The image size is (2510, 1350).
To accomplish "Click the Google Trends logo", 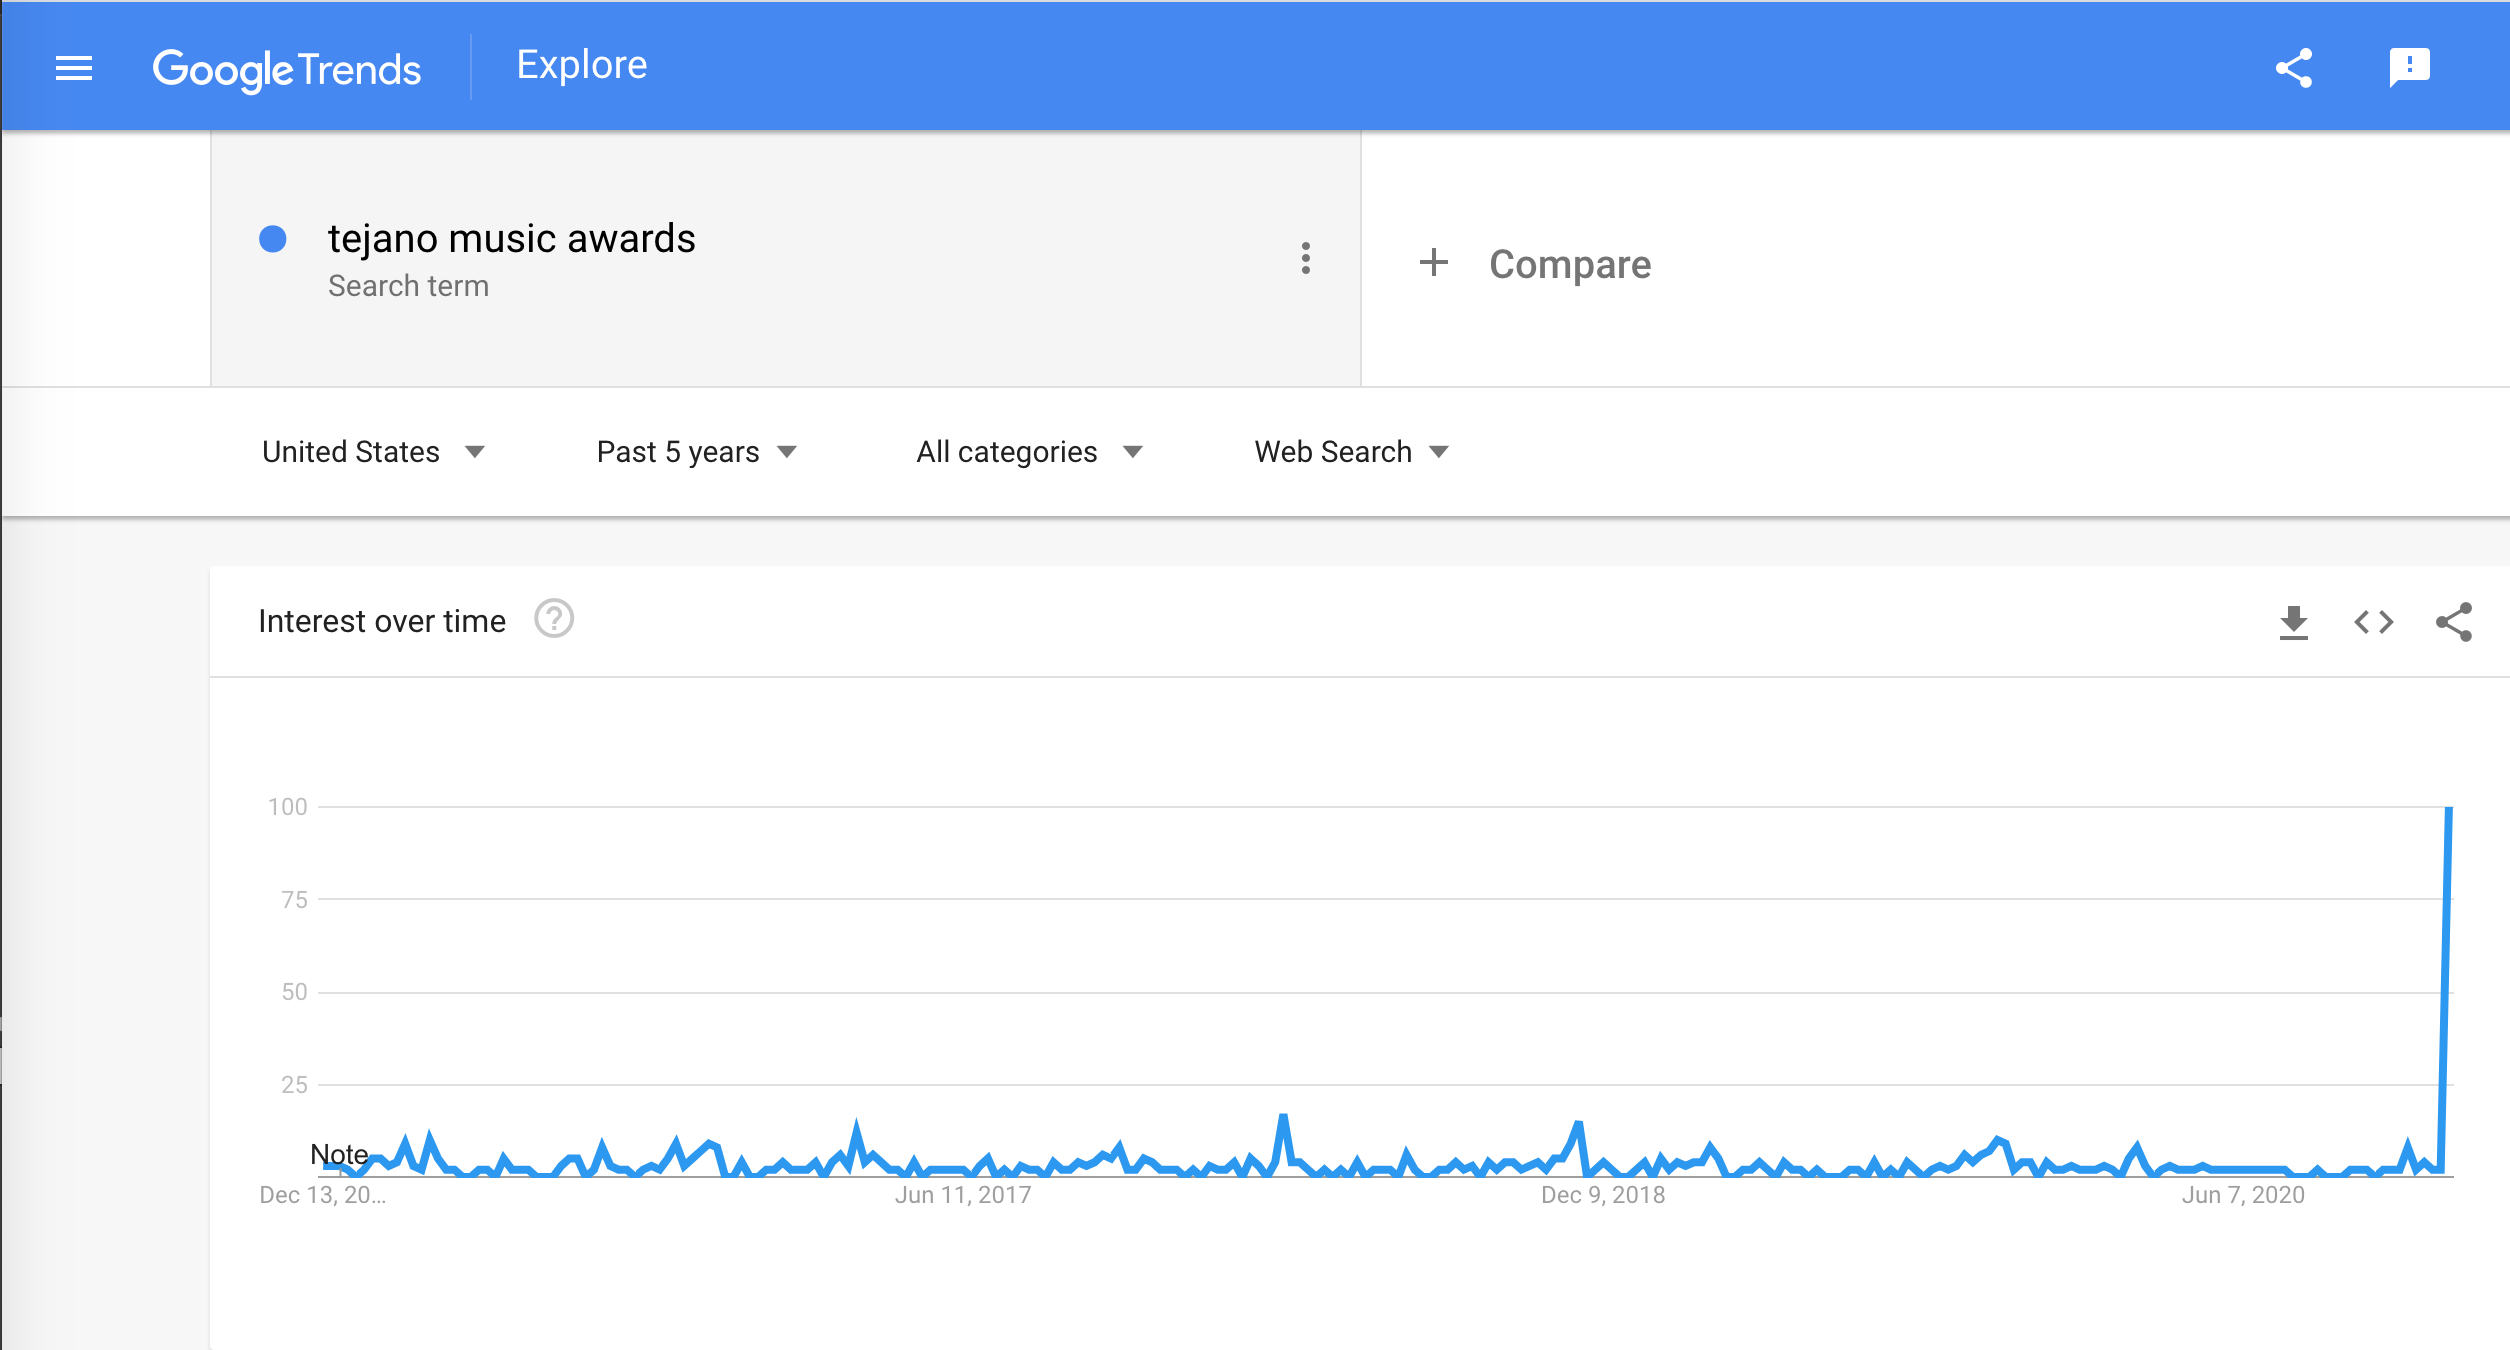I will coord(286,69).
